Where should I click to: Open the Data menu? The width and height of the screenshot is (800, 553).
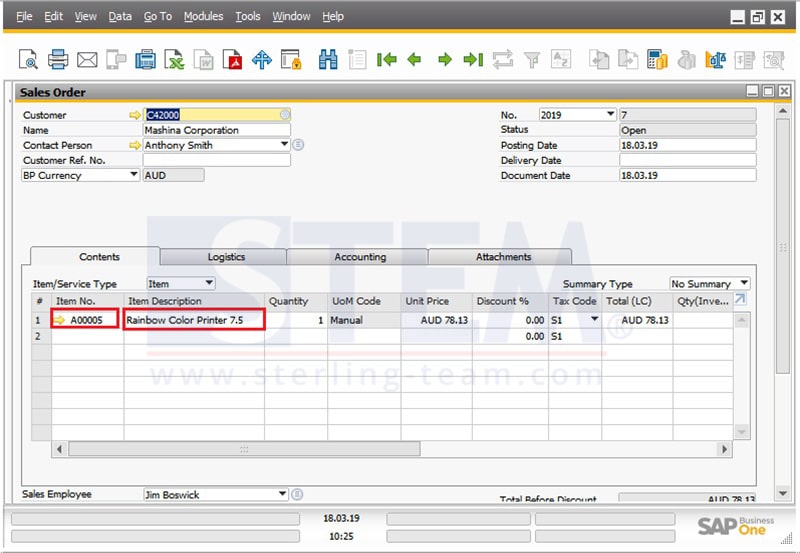120,16
